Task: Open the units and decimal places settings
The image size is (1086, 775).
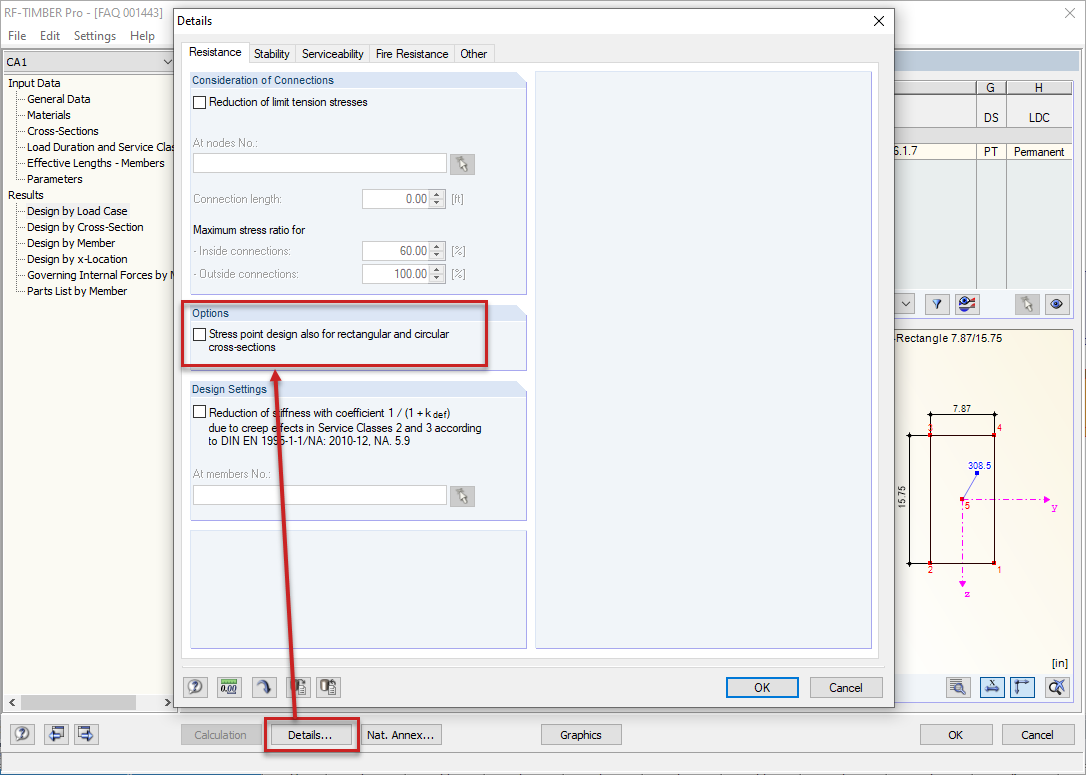Action: (228, 687)
